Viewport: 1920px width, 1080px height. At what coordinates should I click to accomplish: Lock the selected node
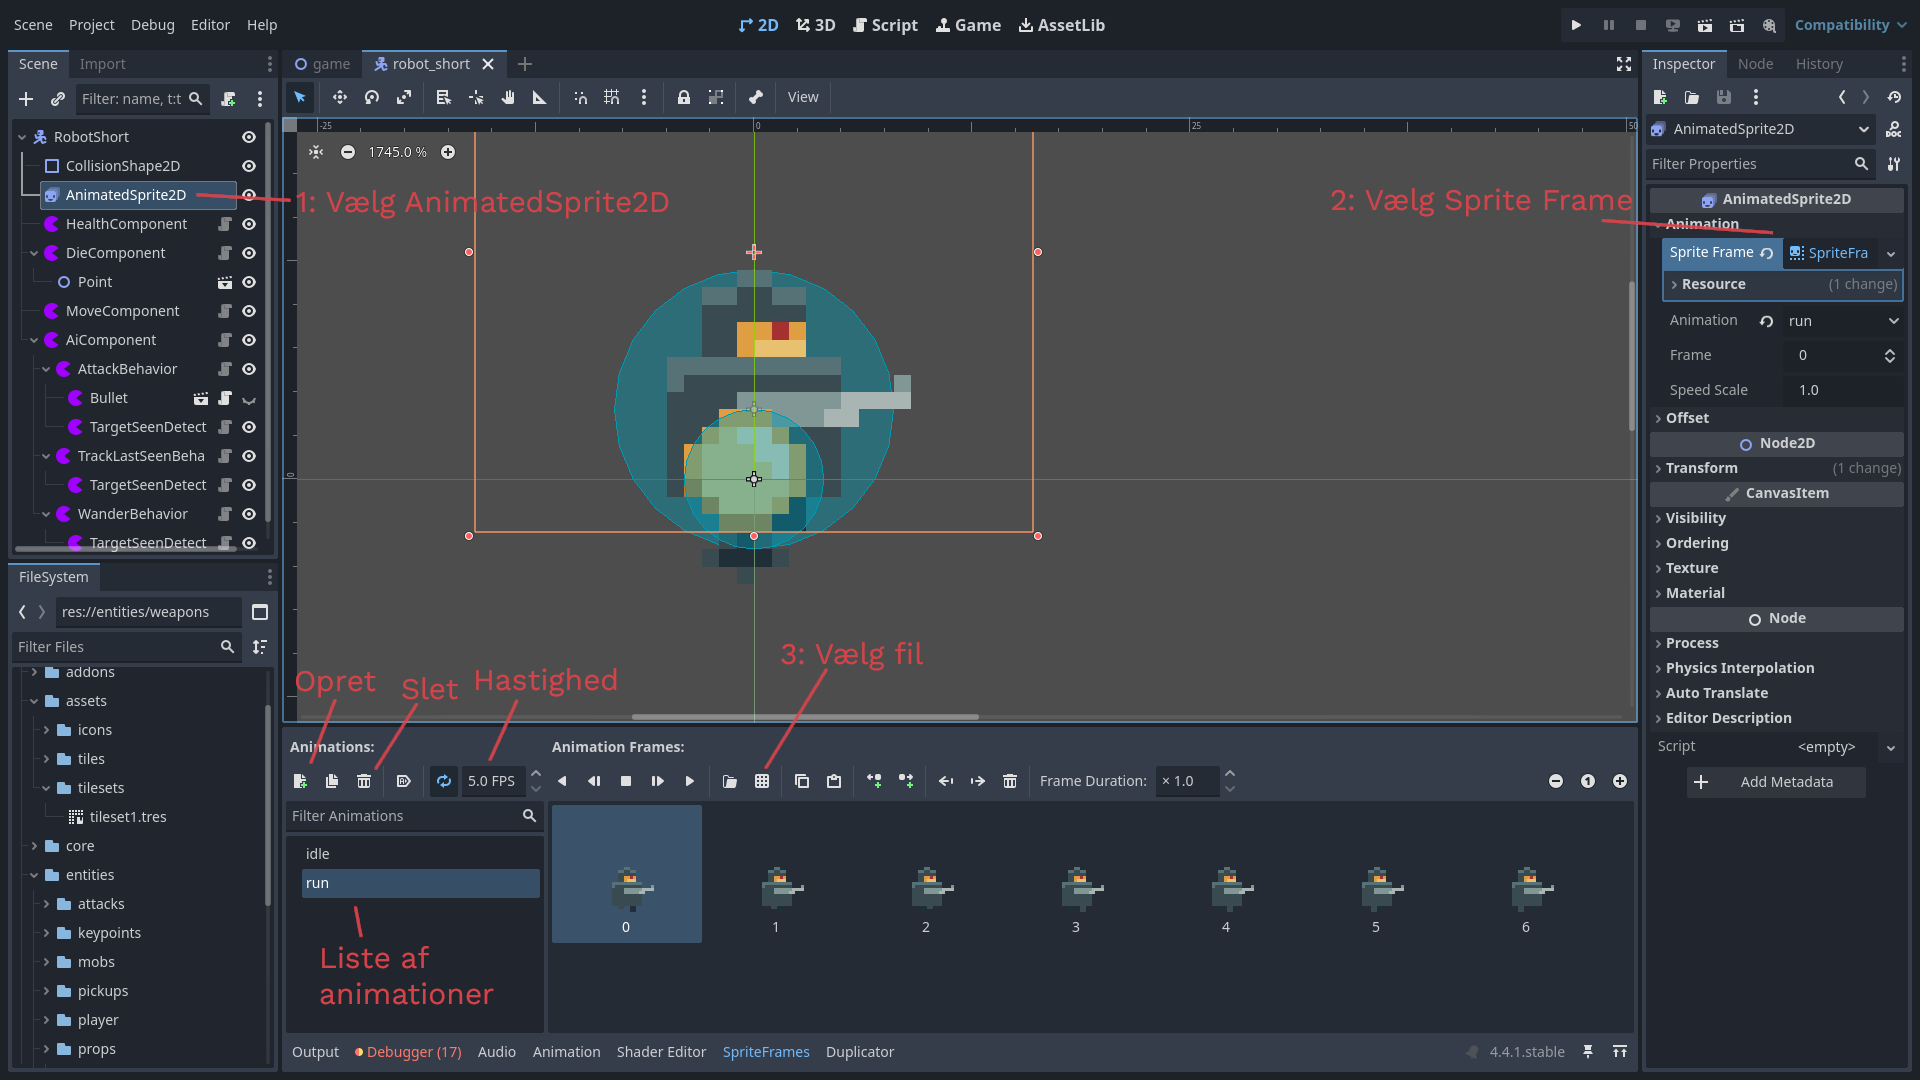point(684,97)
